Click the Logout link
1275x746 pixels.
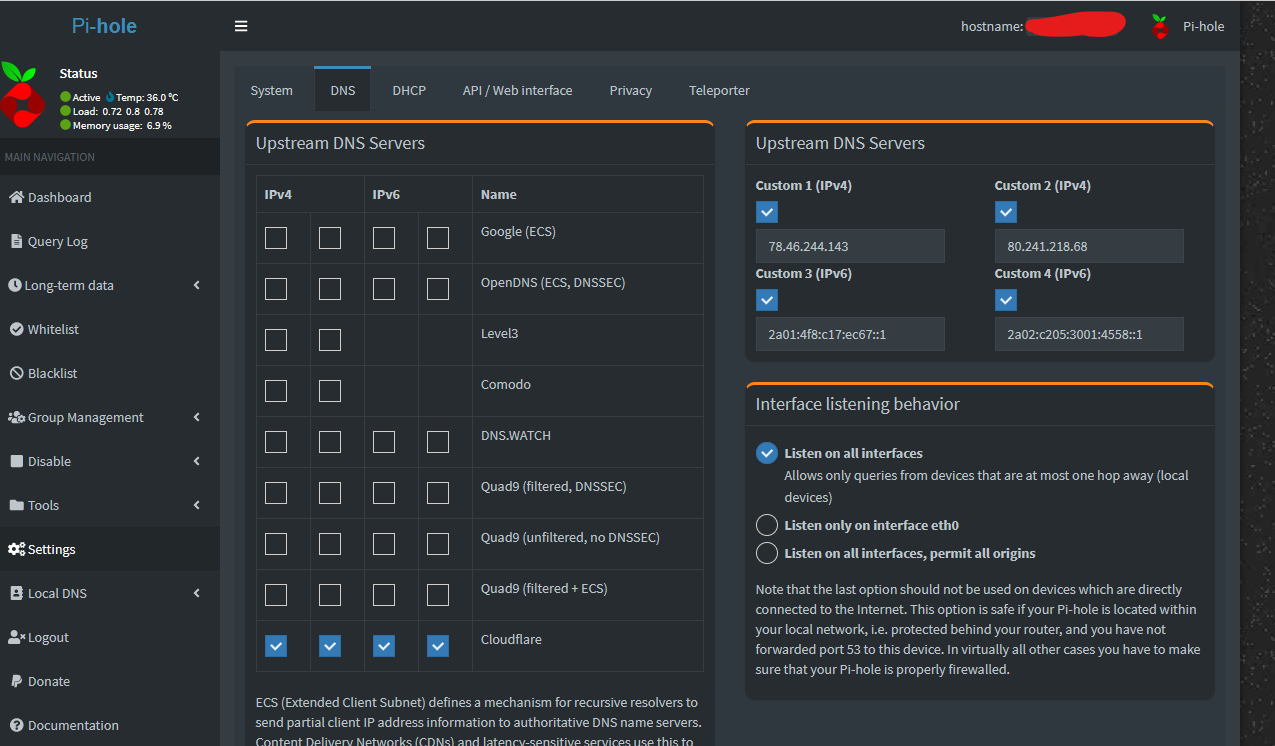tap(110, 637)
